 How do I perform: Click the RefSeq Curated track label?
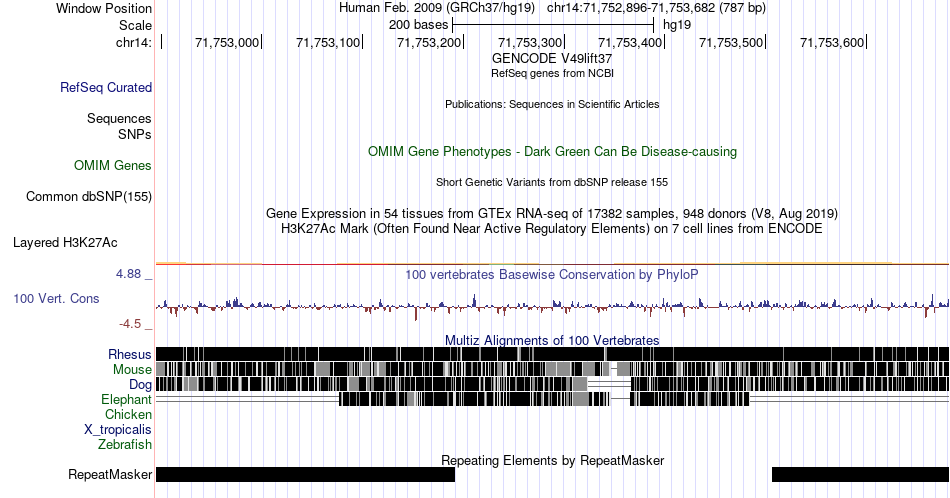tap(106, 87)
